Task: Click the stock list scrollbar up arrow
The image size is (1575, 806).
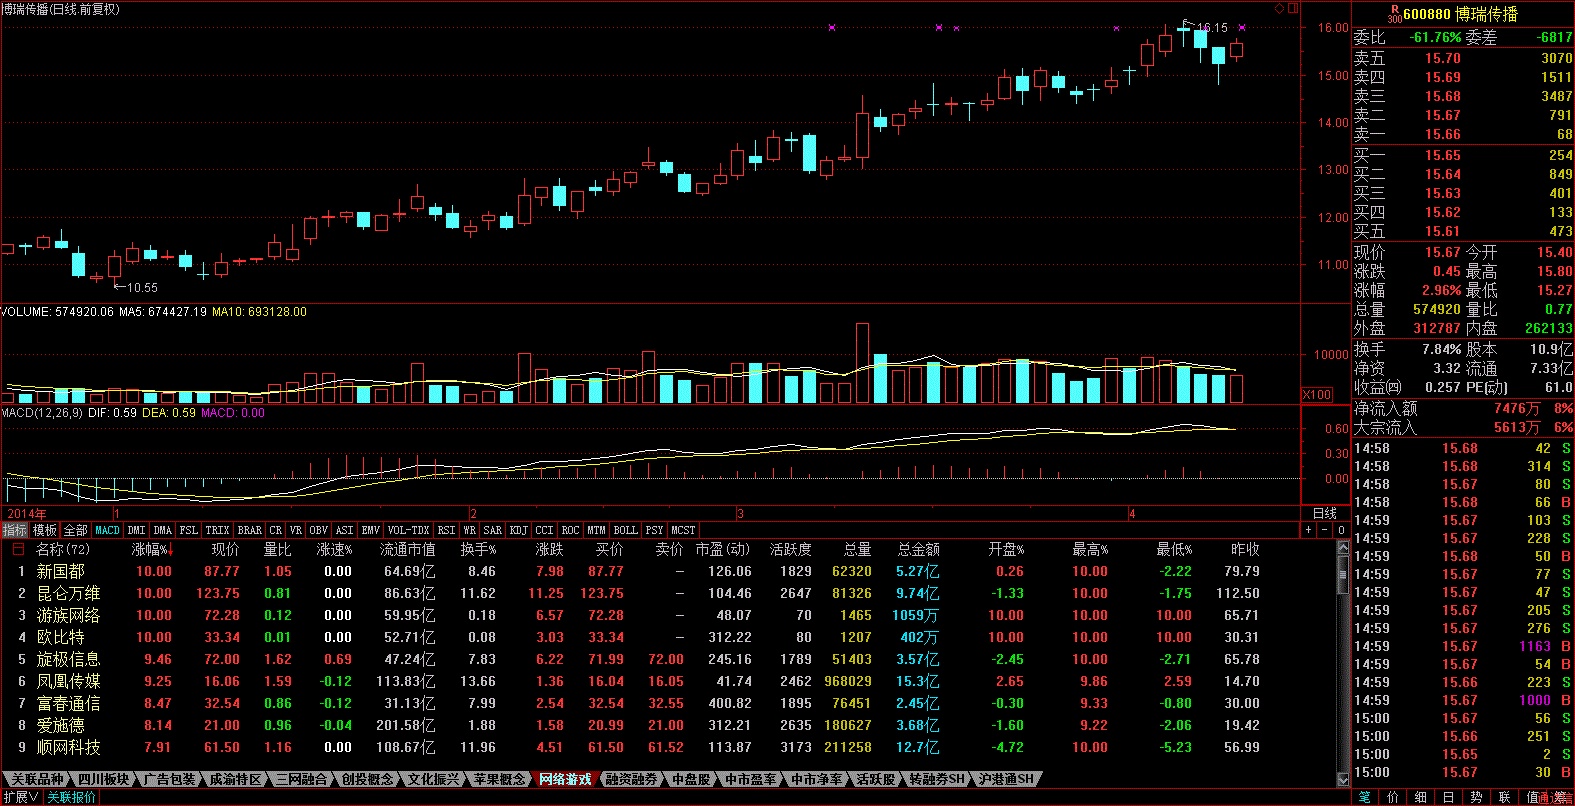Action: pyautogui.click(x=1343, y=548)
